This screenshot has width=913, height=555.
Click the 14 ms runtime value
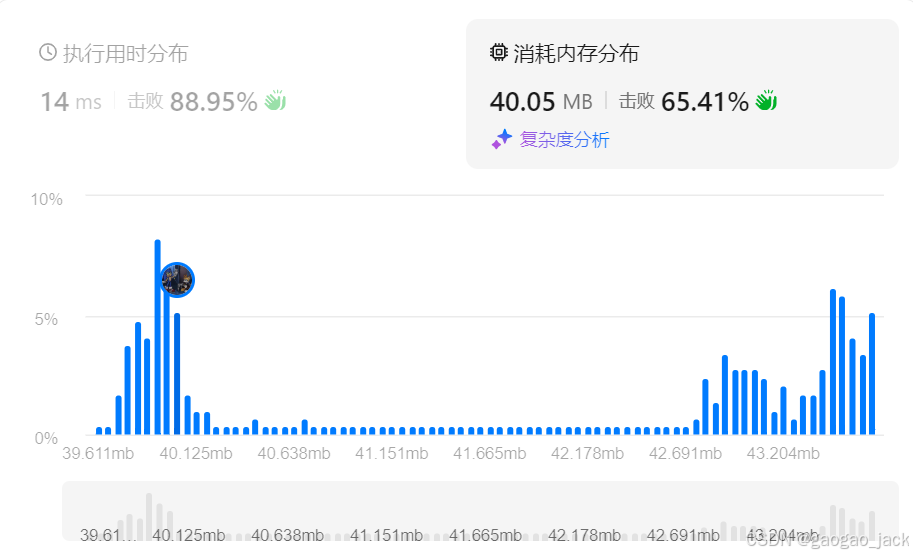[71, 102]
